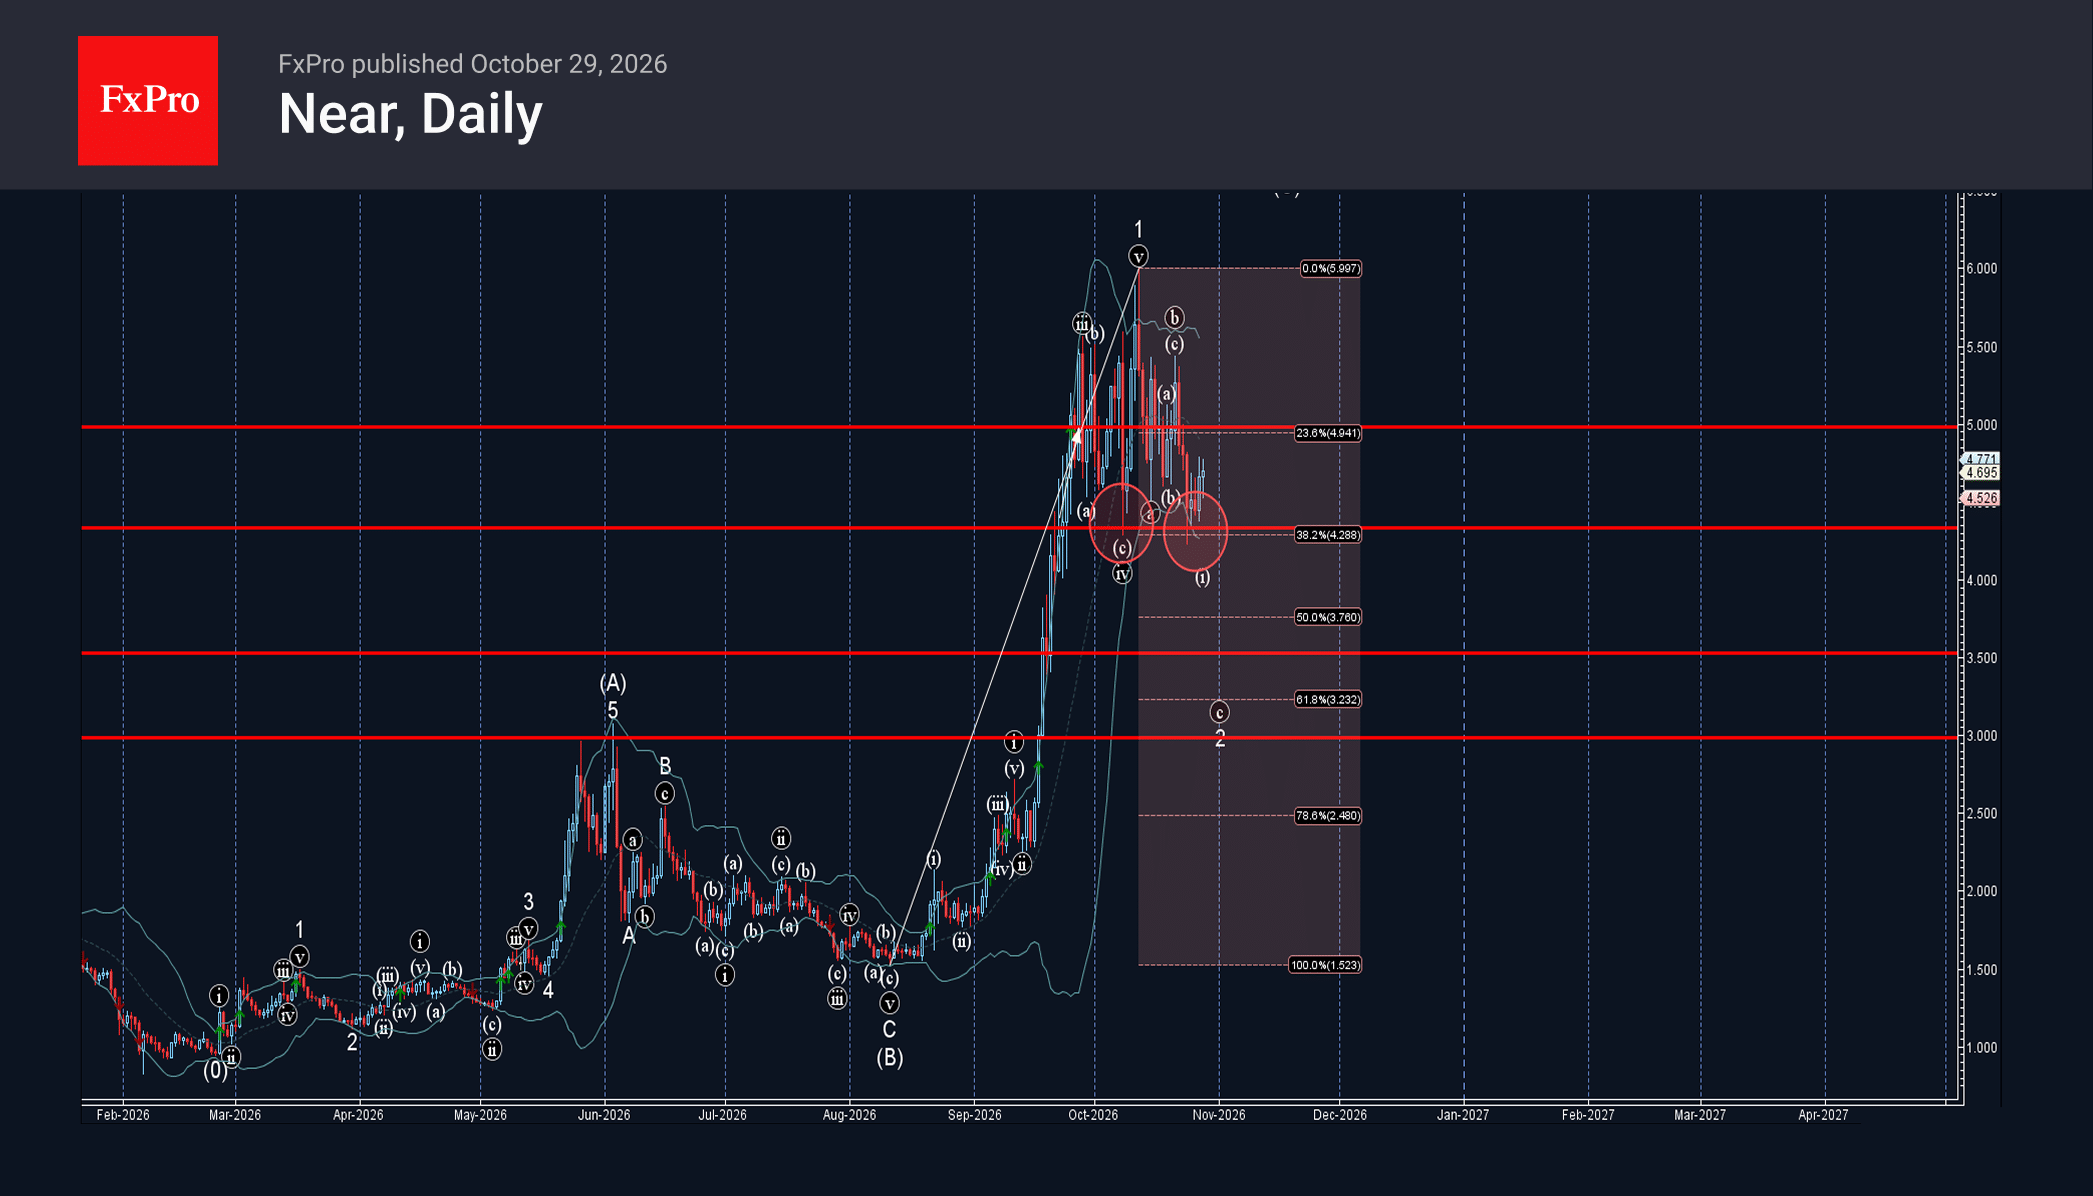The height and width of the screenshot is (1196, 2093).
Task: Click the 1.000 price axis value
Action: coord(1981,1048)
